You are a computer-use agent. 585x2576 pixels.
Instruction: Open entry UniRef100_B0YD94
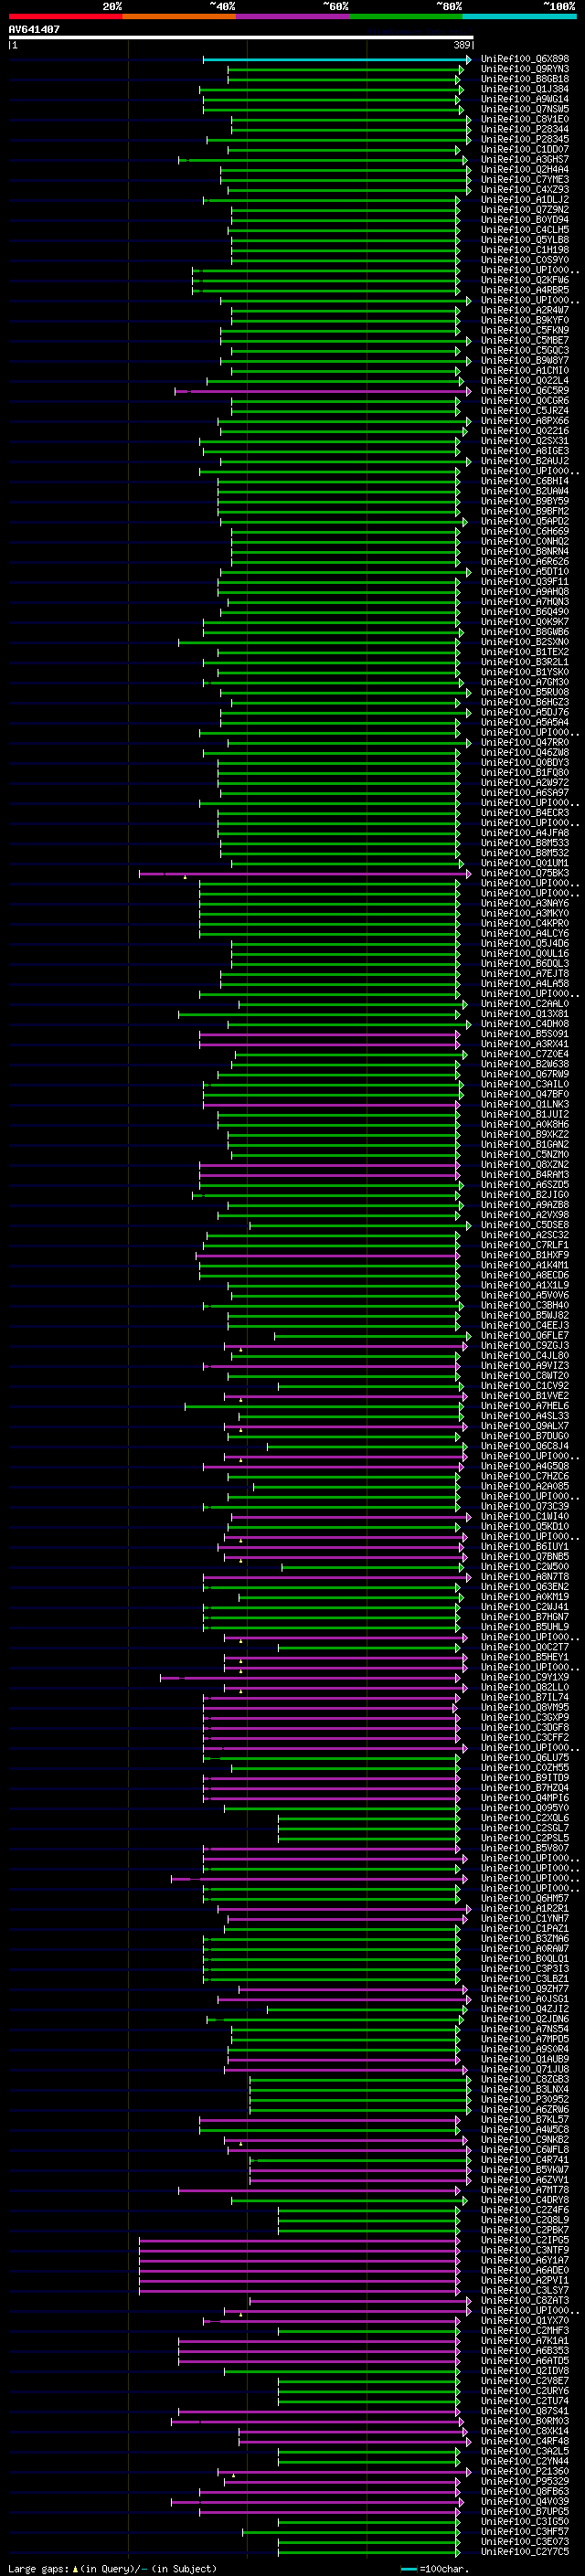(525, 219)
